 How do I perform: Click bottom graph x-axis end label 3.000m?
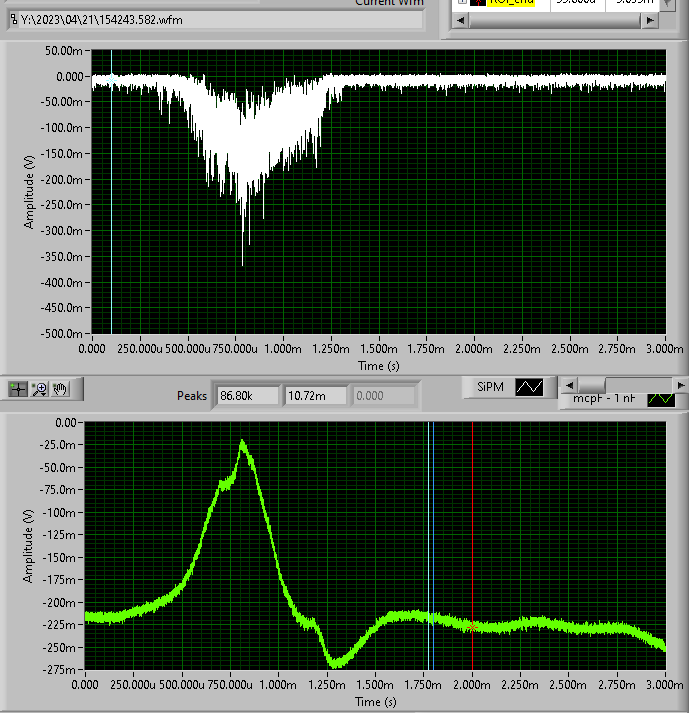[x=664, y=685]
